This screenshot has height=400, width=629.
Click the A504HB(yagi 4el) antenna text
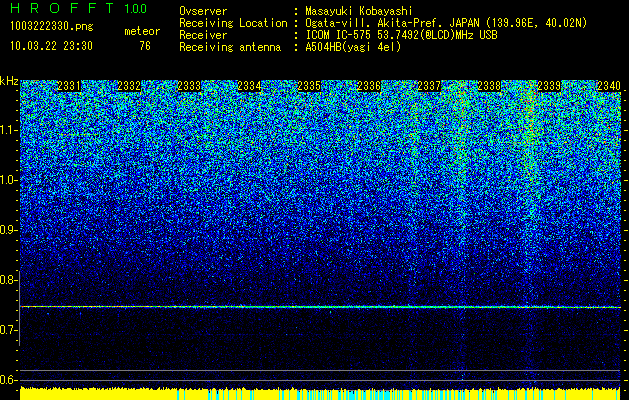[353, 47]
